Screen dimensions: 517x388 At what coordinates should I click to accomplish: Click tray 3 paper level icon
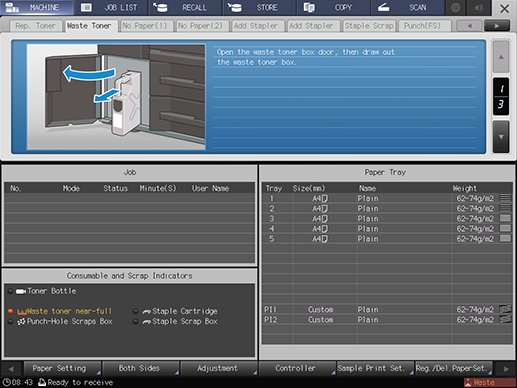click(505, 218)
